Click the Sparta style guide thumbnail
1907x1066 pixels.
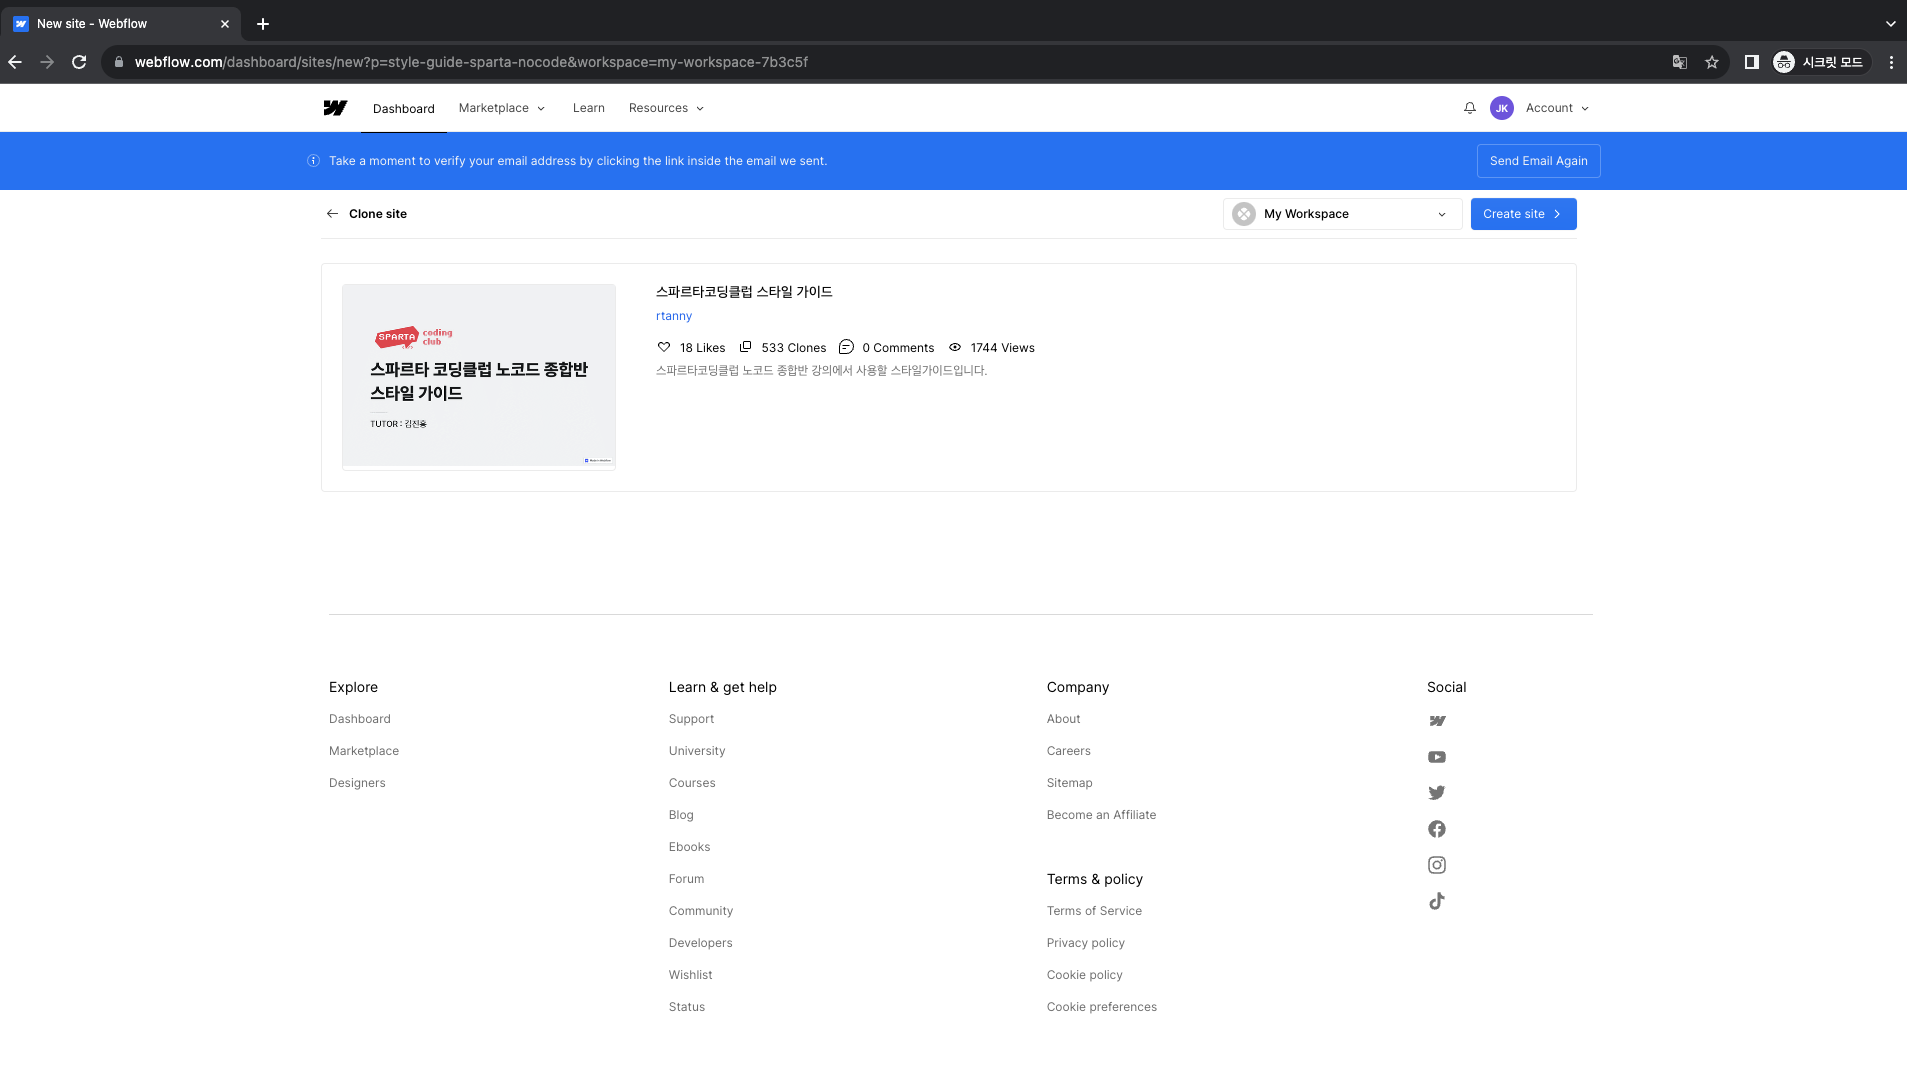tap(479, 376)
